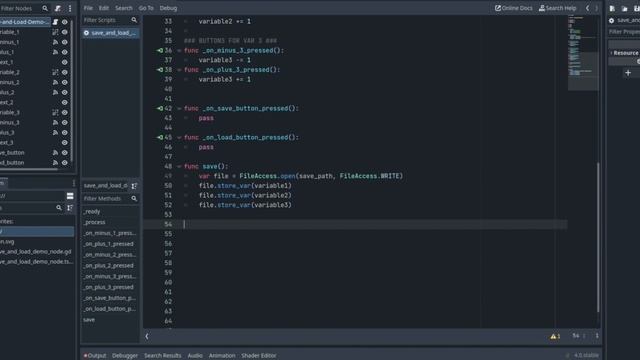Click the signal icon on the minus_2 node
Viewport: 640px width, 360px height.
[55, 82]
